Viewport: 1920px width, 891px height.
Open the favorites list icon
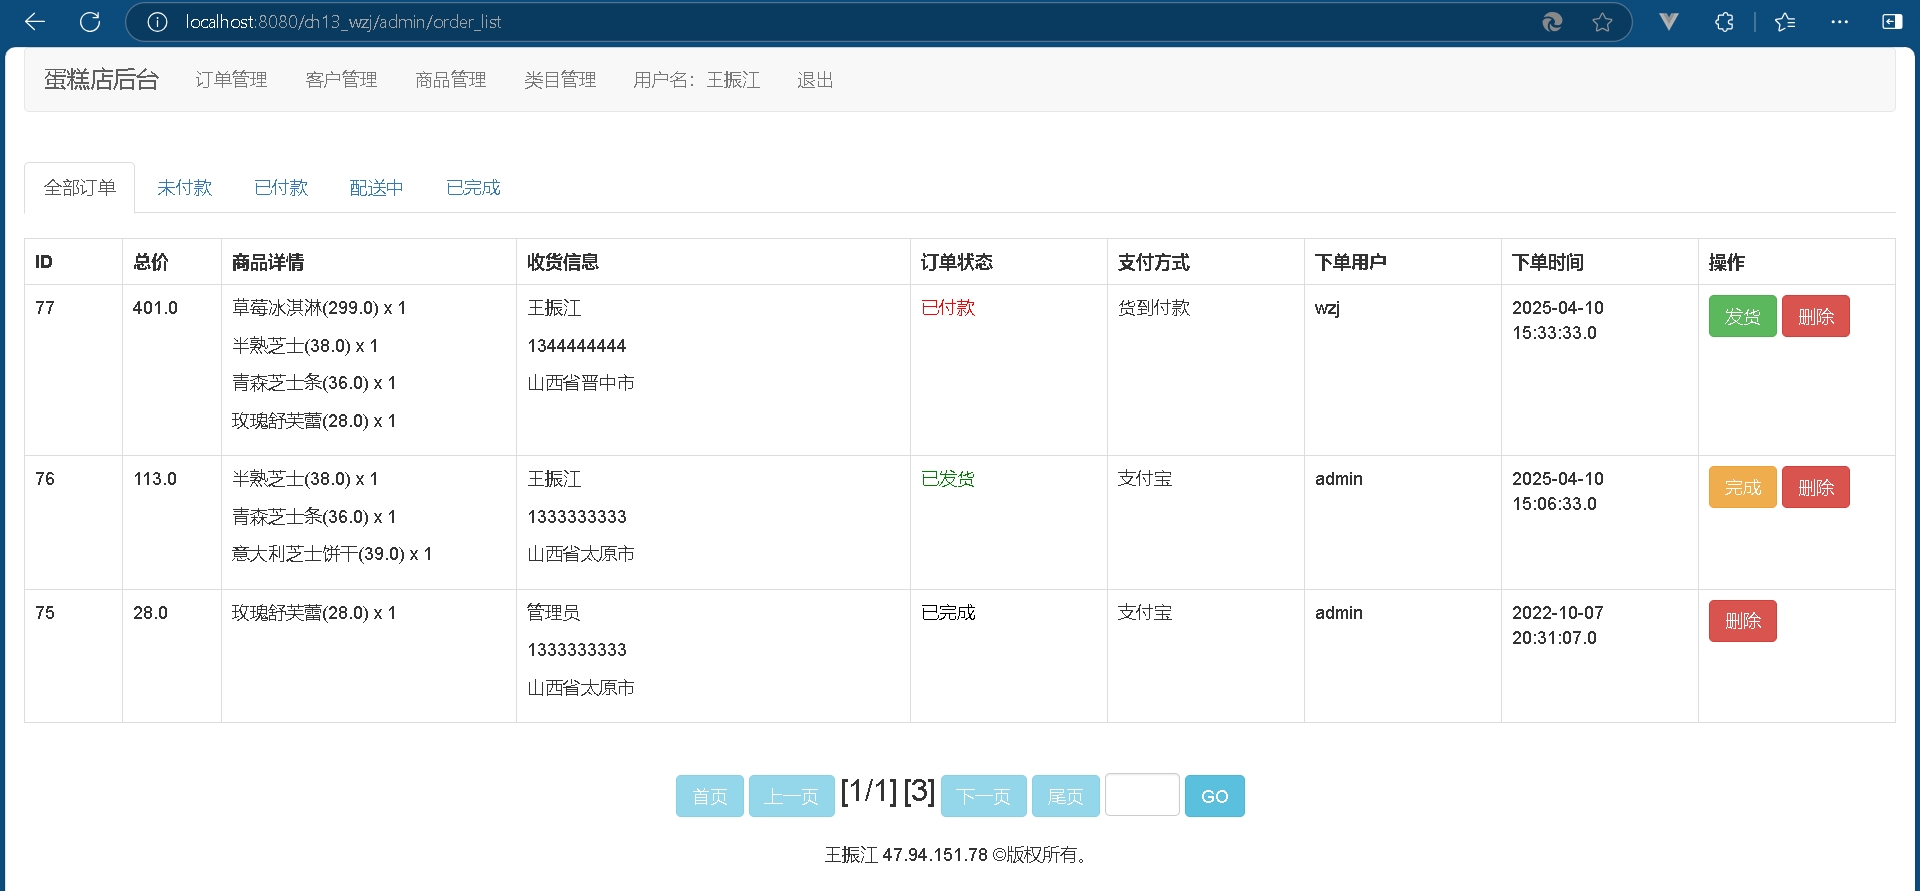(1785, 22)
